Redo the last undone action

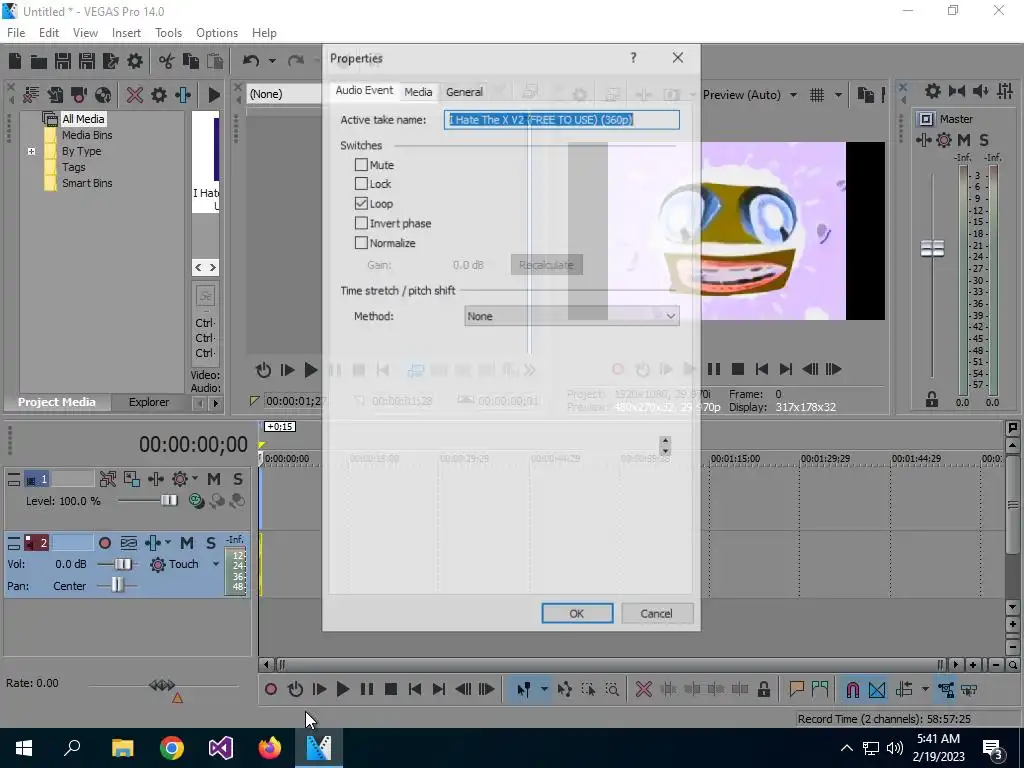pos(296,61)
